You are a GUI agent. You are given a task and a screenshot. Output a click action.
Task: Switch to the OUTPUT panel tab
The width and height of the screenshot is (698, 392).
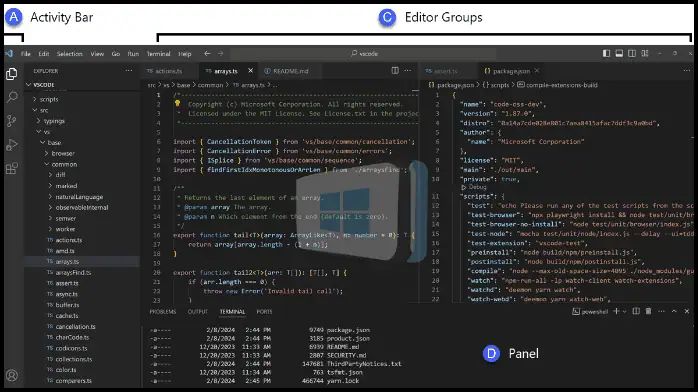point(198,312)
